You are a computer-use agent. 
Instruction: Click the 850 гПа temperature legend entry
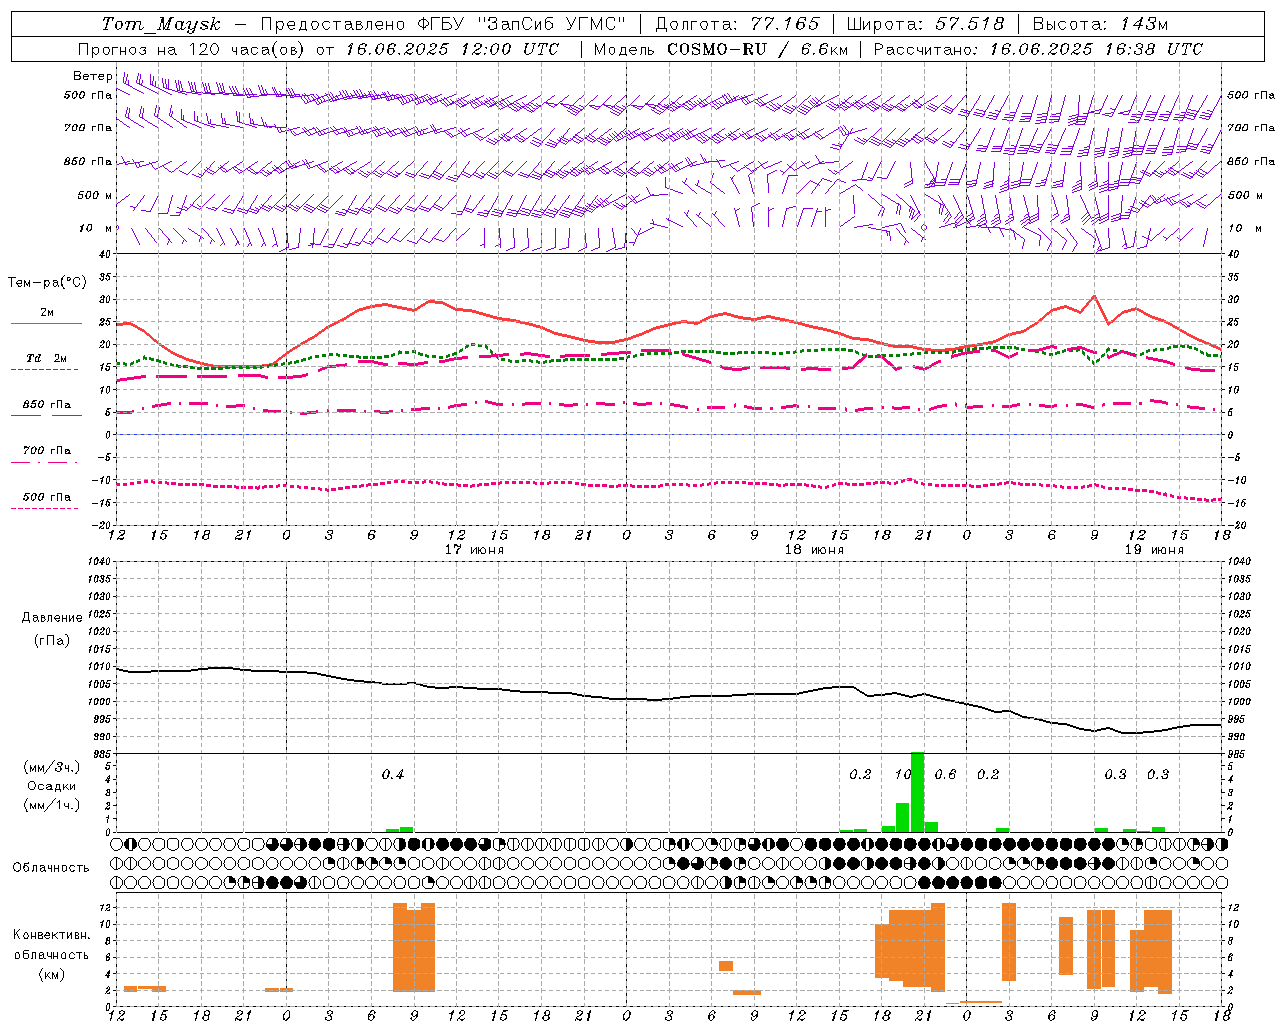pyautogui.click(x=46, y=405)
